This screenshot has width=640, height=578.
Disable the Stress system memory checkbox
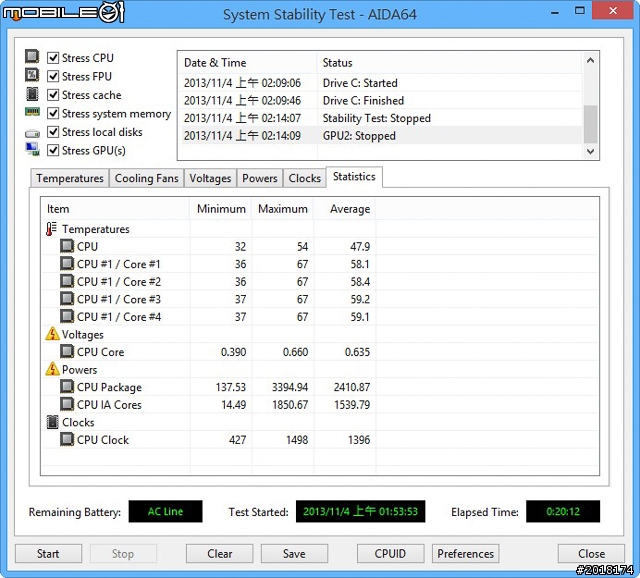[53, 113]
